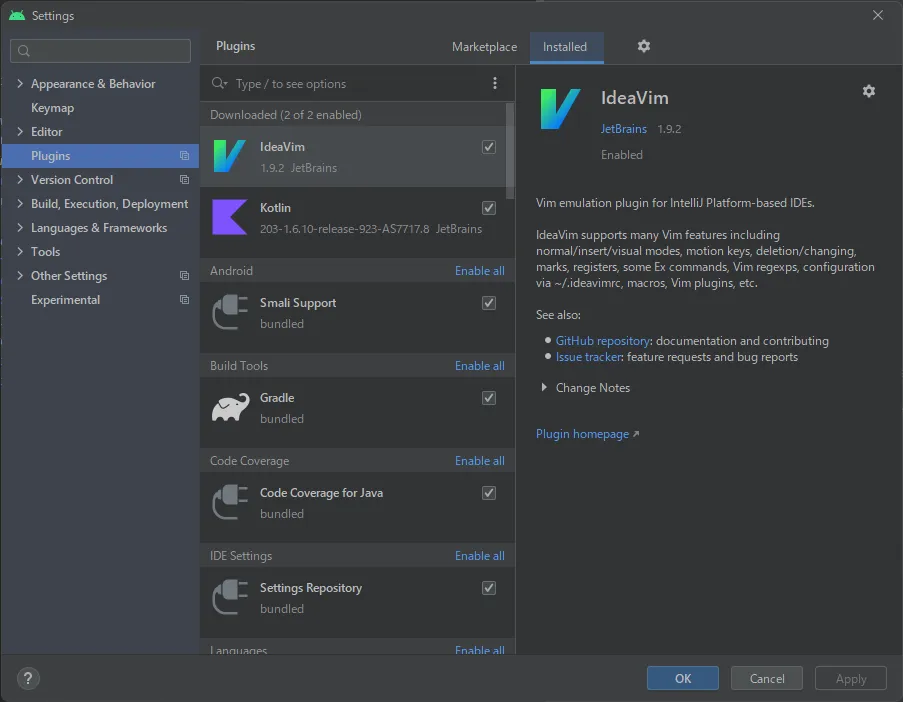Disable the IdeaVim plugin checkbox
The image size is (903, 702).
[489, 147]
